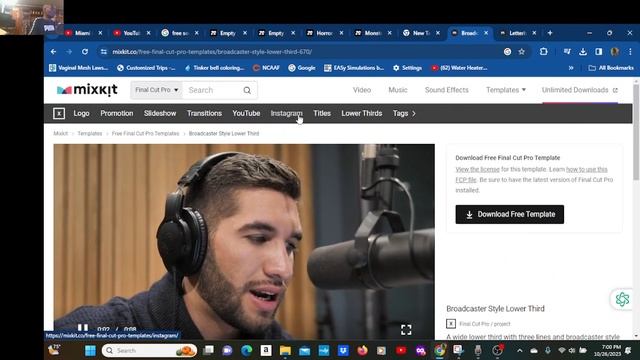The height and width of the screenshot is (360, 640).
Task: Click the address bar URL
Action: (x=212, y=52)
